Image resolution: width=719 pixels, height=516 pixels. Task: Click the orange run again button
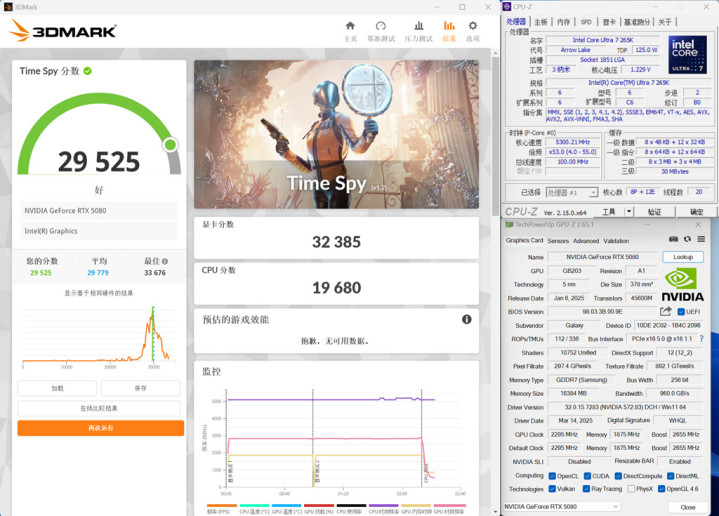click(101, 428)
